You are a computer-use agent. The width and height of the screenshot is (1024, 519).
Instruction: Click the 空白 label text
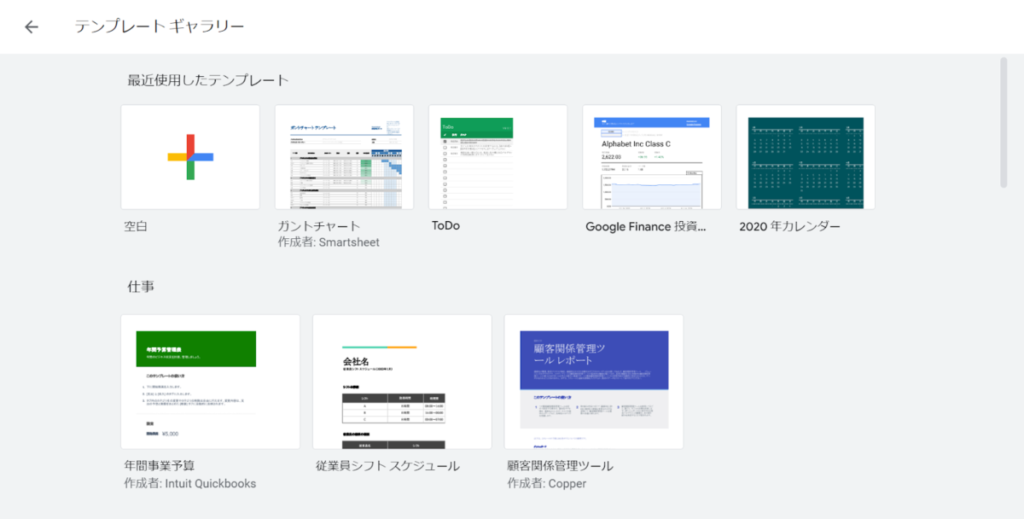[137, 226]
